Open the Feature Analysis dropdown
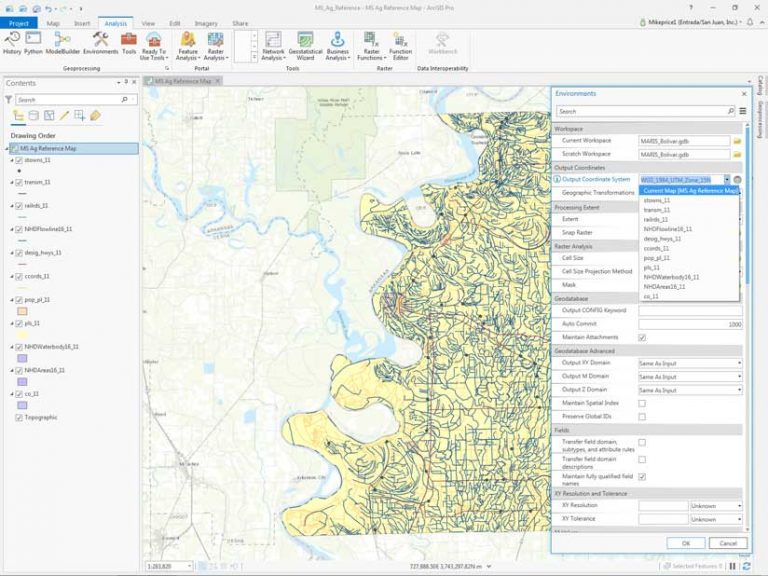 (x=188, y=46)
